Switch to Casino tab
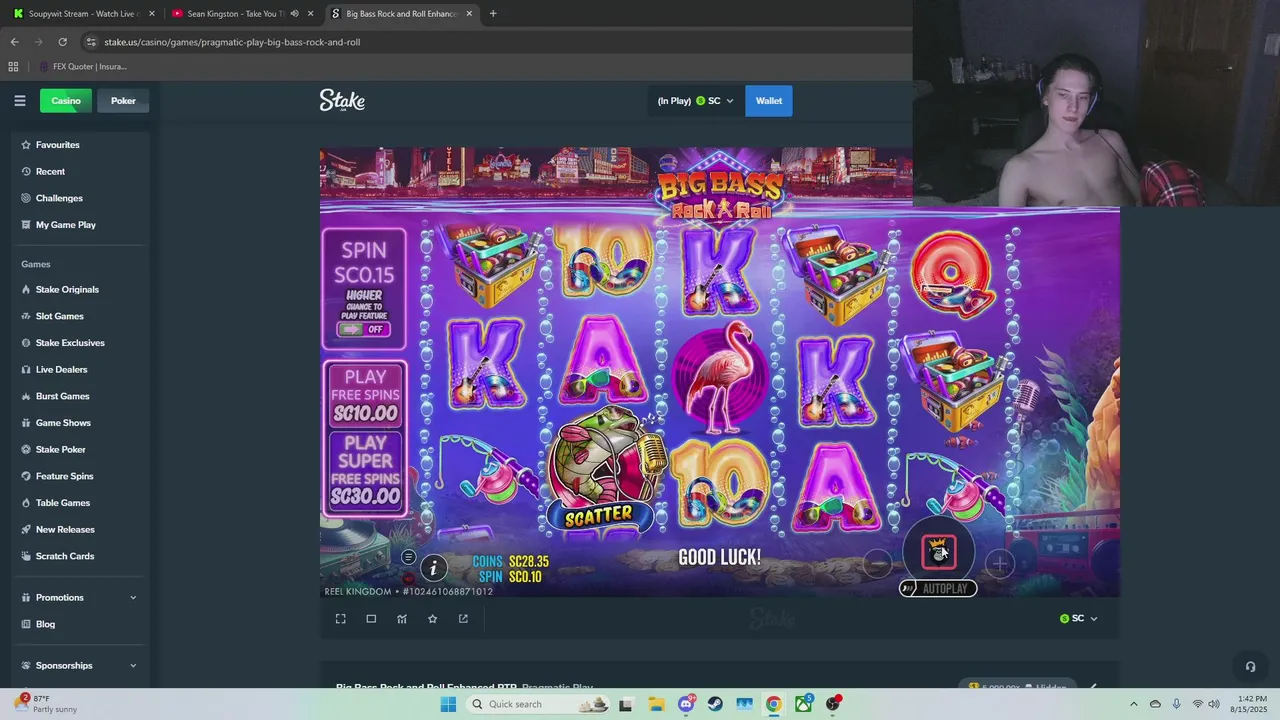This screenshot has width=1280, height=720. click(x=66, y=101)
